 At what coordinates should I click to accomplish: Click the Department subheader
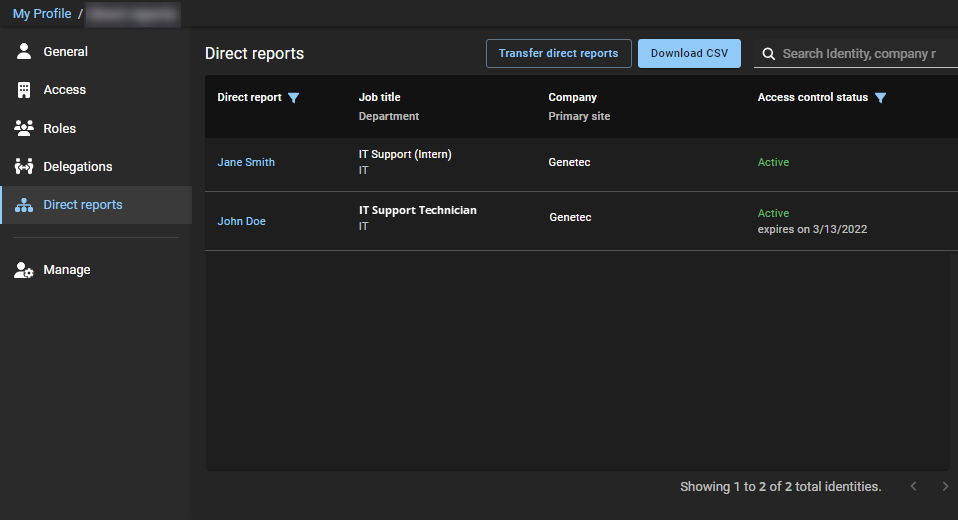pos(389,116)
